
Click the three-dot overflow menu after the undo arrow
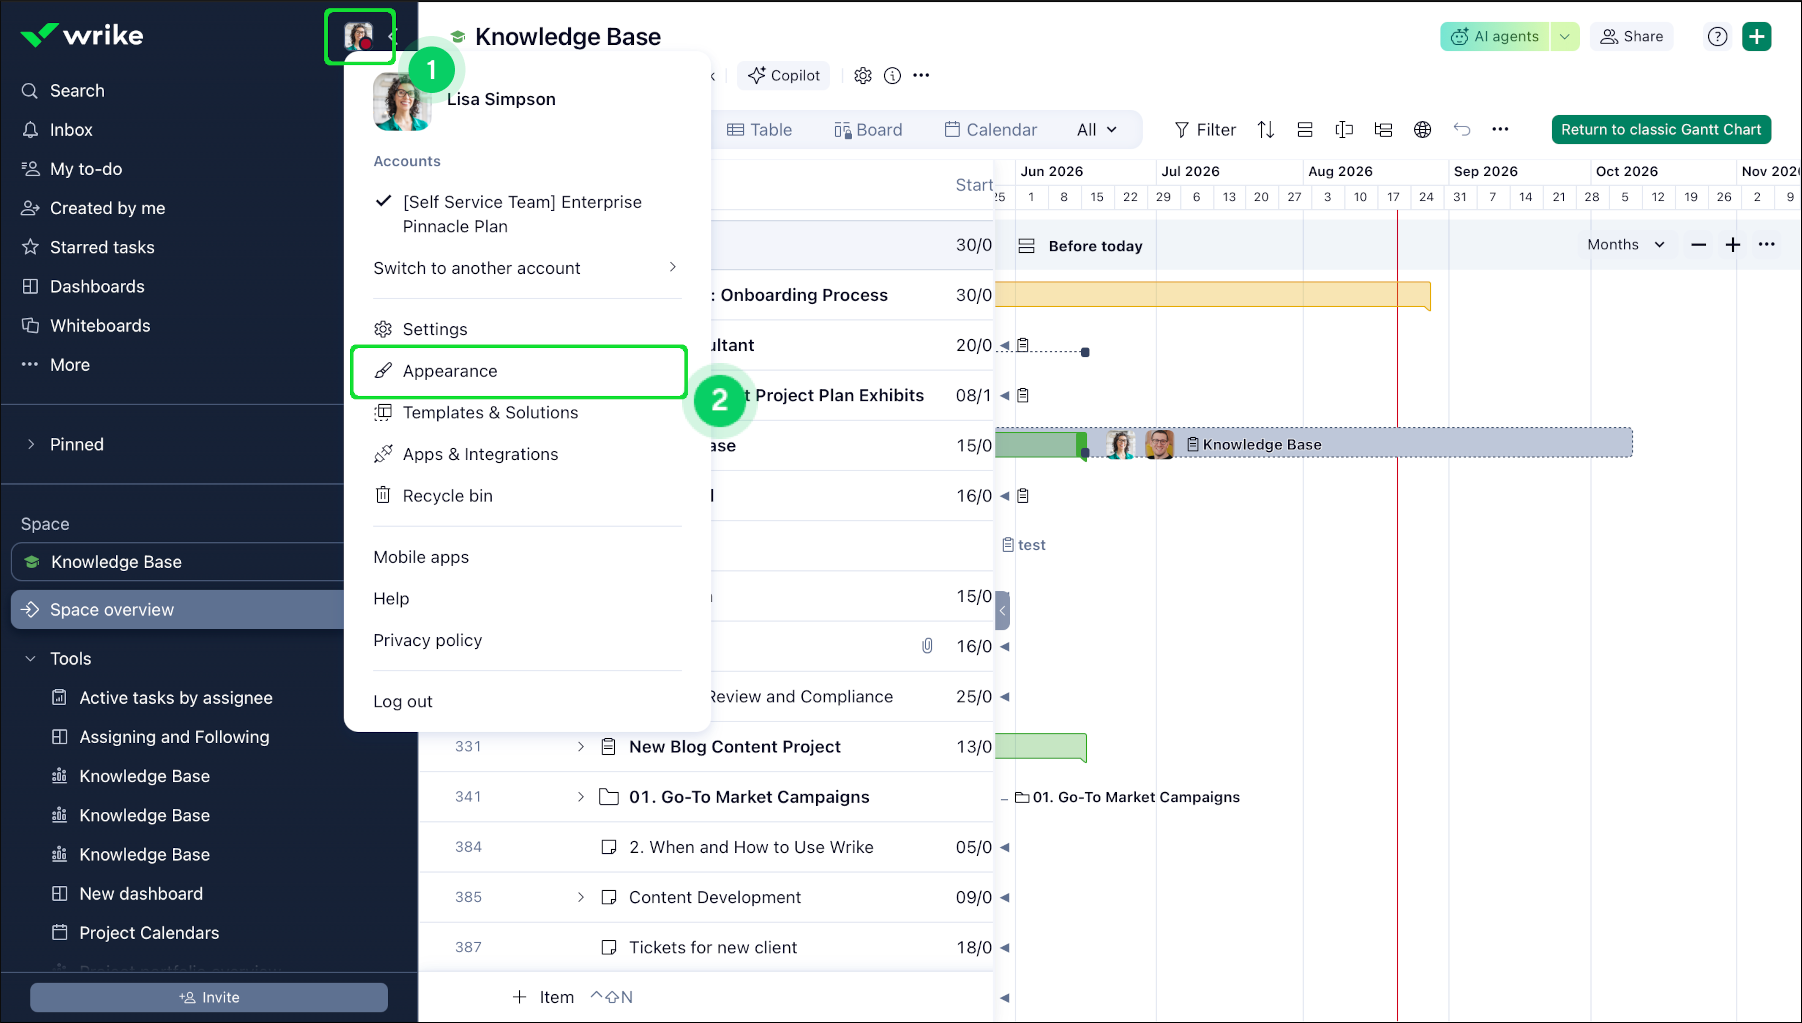1500,130
